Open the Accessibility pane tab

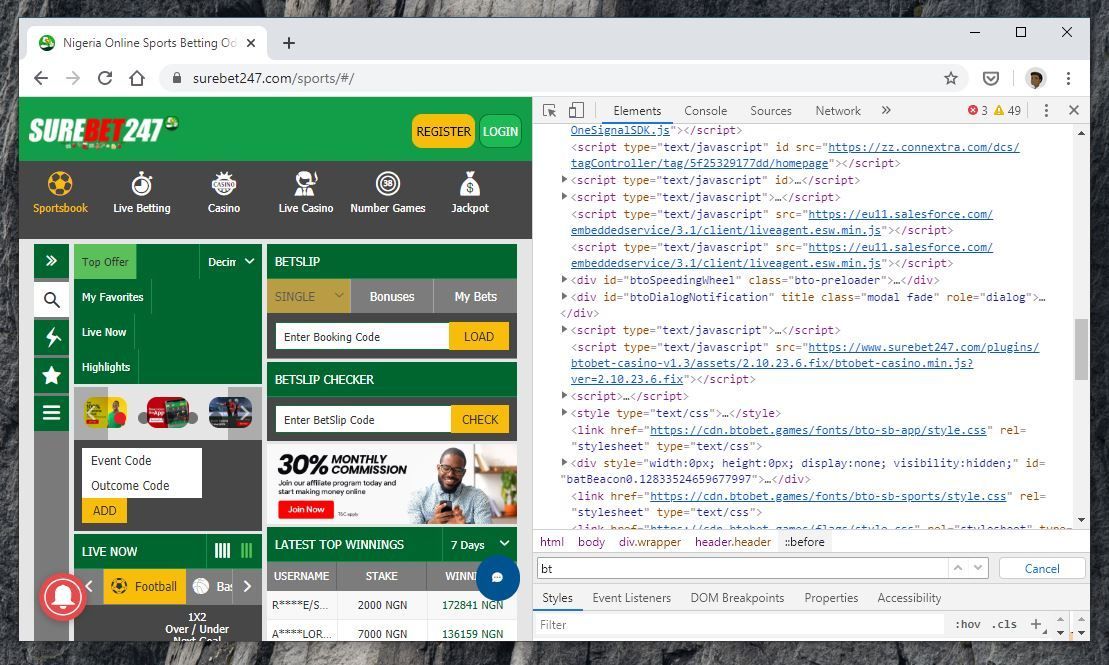(x=909, y=598)
